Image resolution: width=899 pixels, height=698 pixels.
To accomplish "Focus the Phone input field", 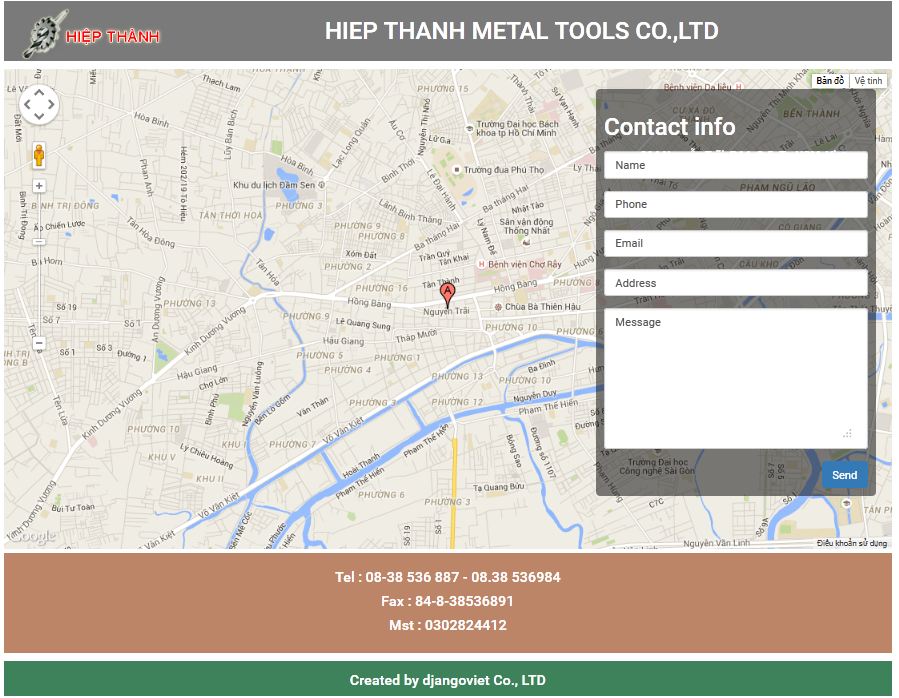I will [735, 204].
